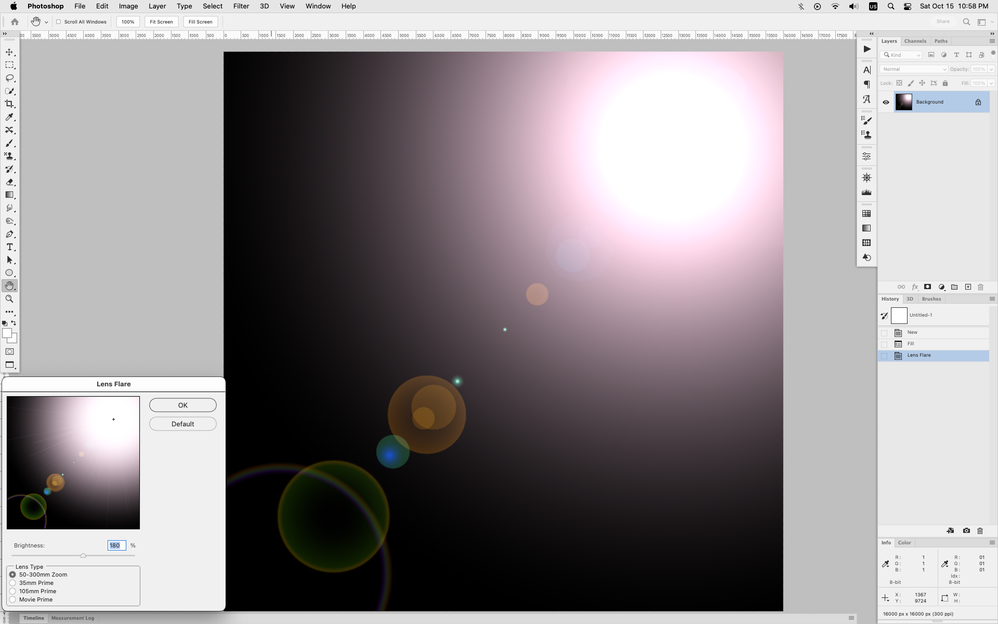The height and width of the screenshot is (624, 998).
Task: Select the Move tool
Action: coord(10,50)
